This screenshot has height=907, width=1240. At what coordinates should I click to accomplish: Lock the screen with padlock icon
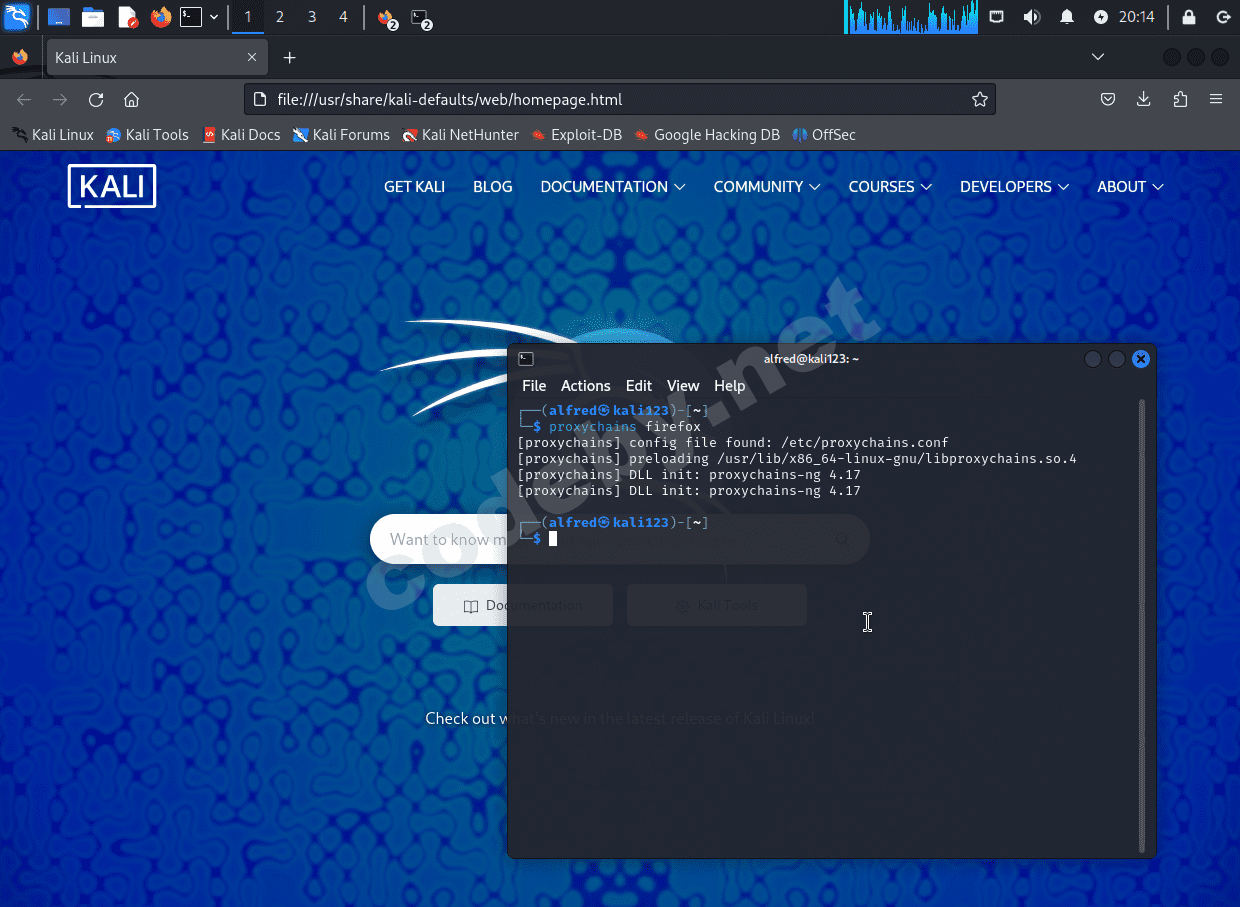[1189, 17]
